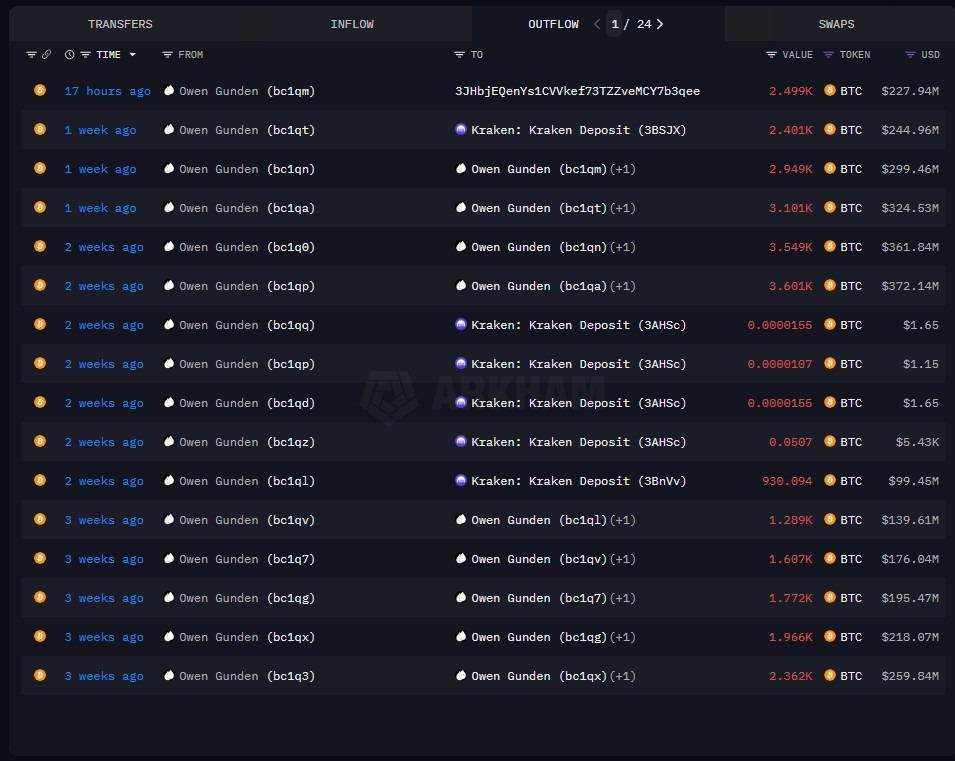Open the USD column filter
This screenshot has height=761, width=955.
pos(910,55)
